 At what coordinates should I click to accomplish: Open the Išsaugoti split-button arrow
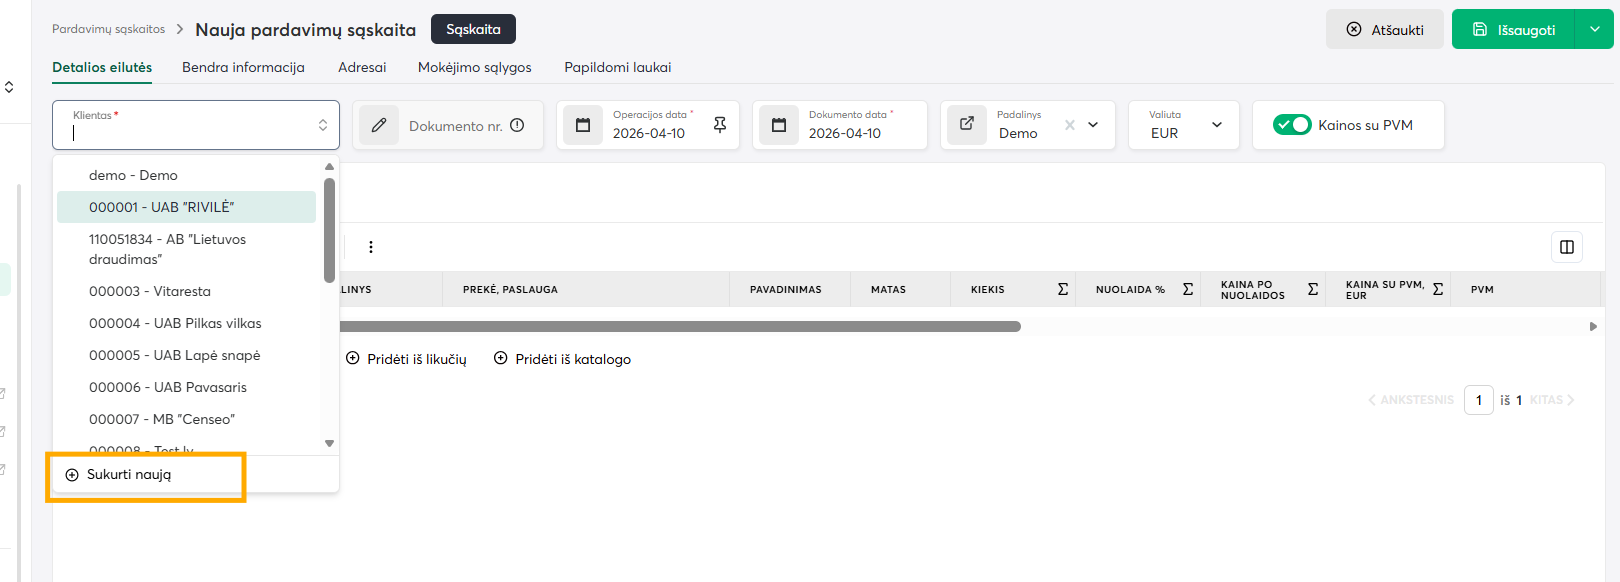(x=1594, y=30)
